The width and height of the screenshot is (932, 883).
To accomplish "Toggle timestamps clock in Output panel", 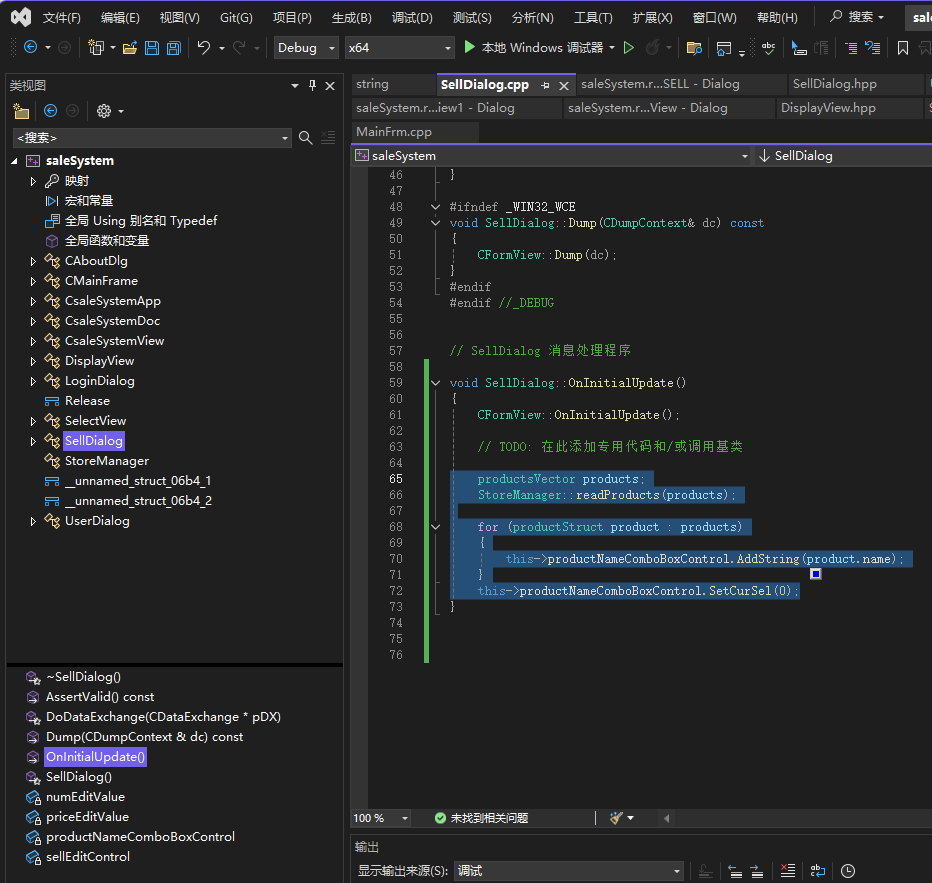I will click(x=848, y=871).
